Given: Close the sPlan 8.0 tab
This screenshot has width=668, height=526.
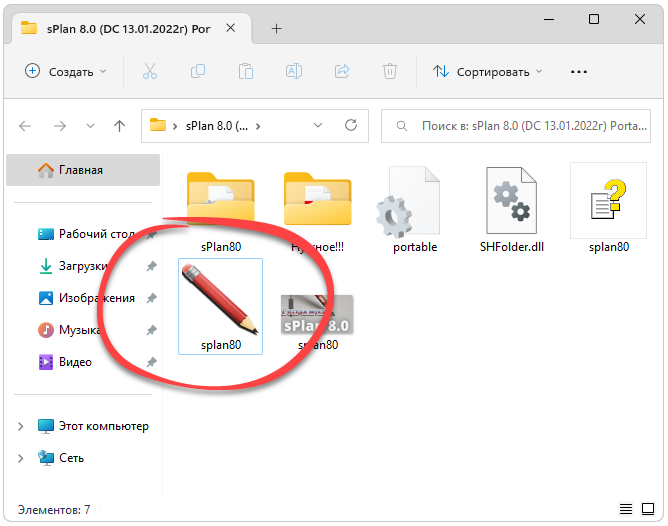Looking at the screenshot, I should click(230, 28).
